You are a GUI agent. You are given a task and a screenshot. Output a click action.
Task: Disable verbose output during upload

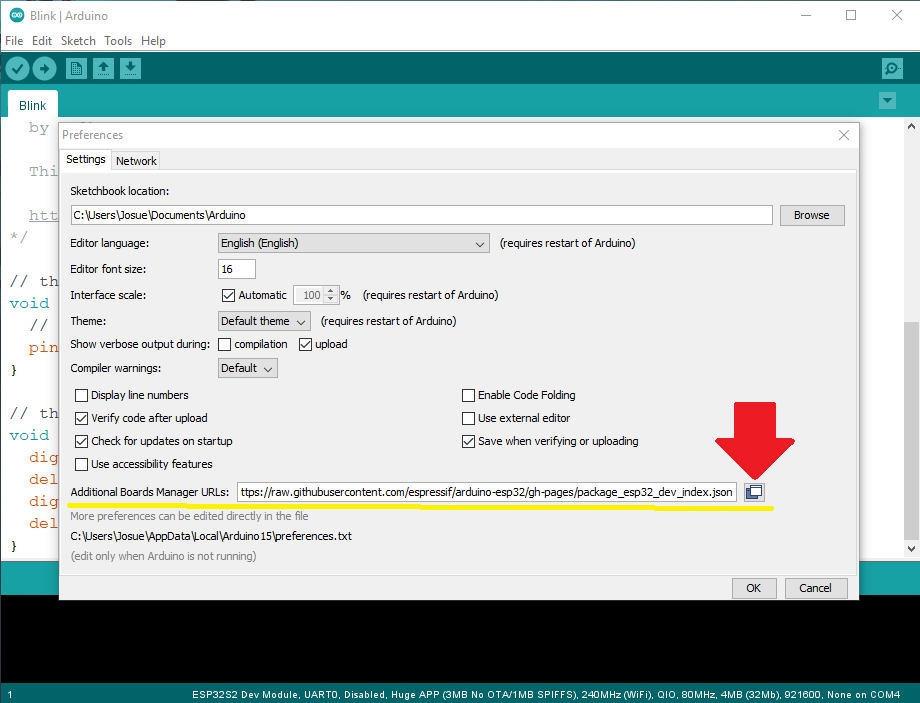pos(305,344)
